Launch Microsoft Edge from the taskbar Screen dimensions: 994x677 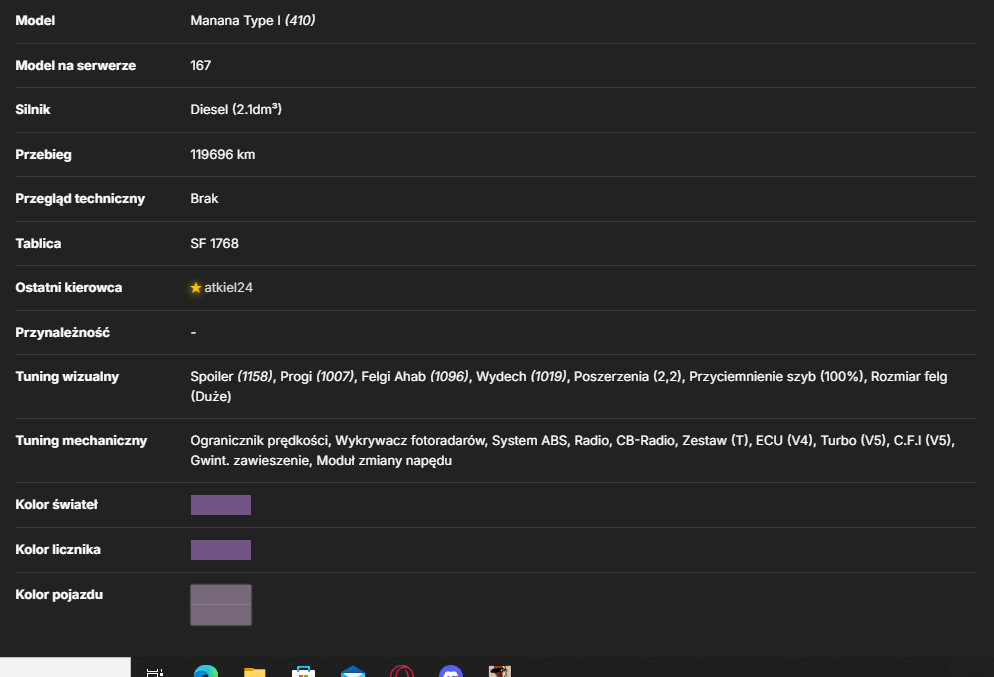point(205,671)
